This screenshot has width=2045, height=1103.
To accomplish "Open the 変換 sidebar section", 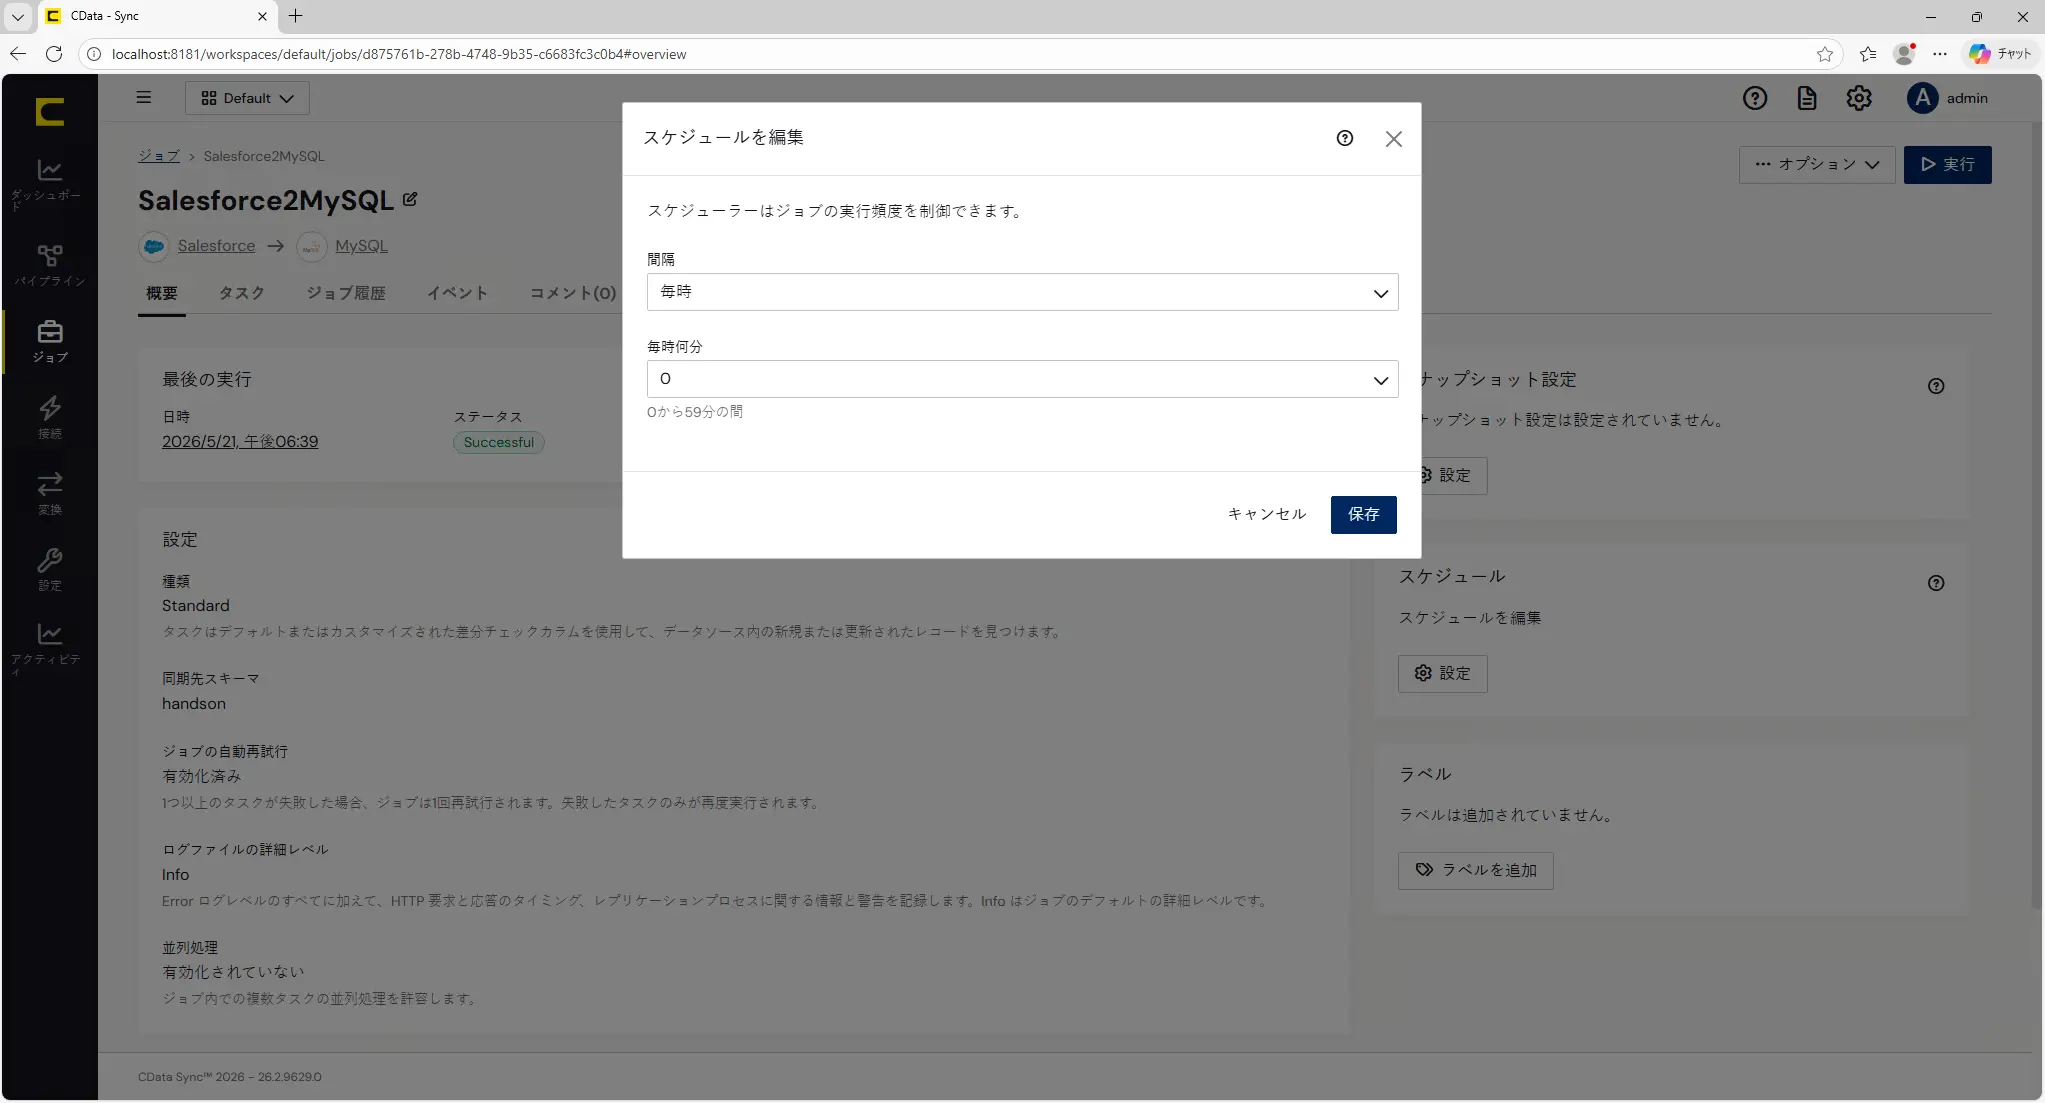I will (49, 494).
